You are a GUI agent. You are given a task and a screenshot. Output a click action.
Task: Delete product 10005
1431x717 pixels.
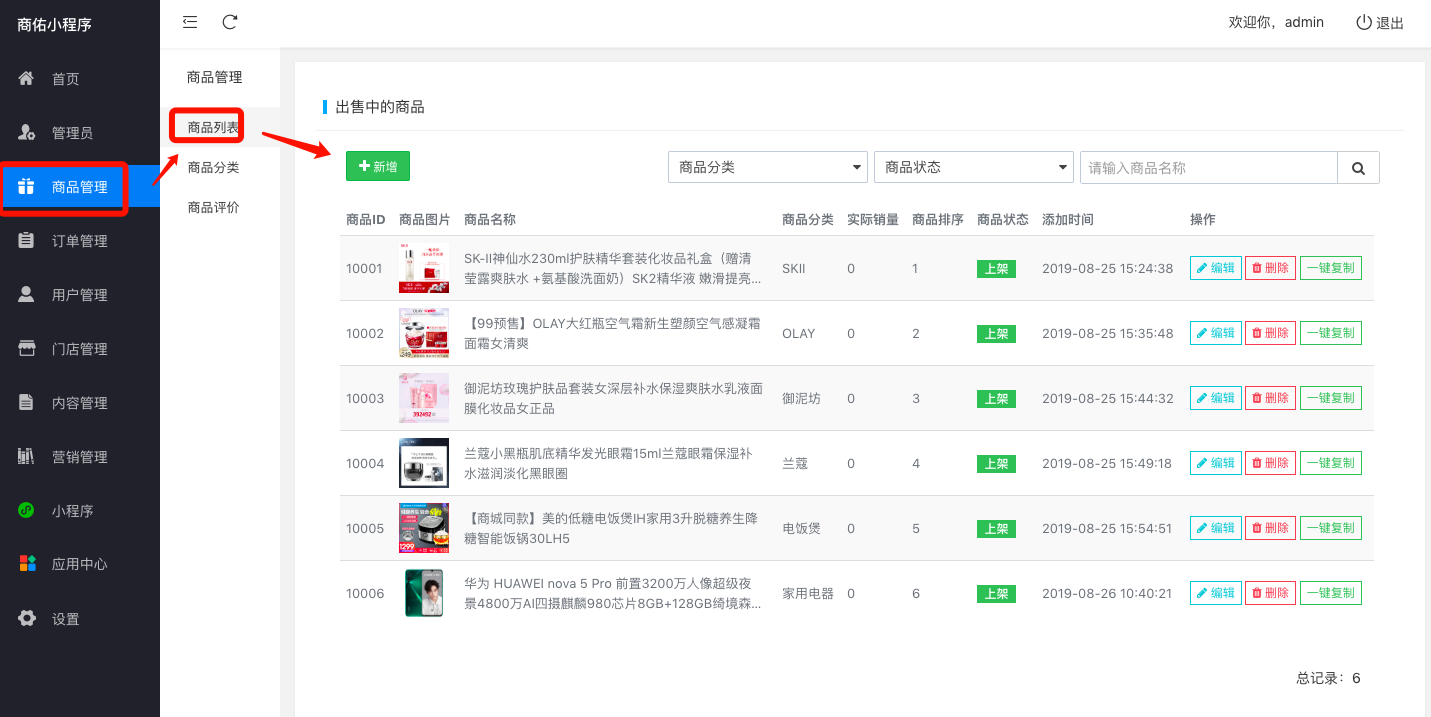point(1270,528)
